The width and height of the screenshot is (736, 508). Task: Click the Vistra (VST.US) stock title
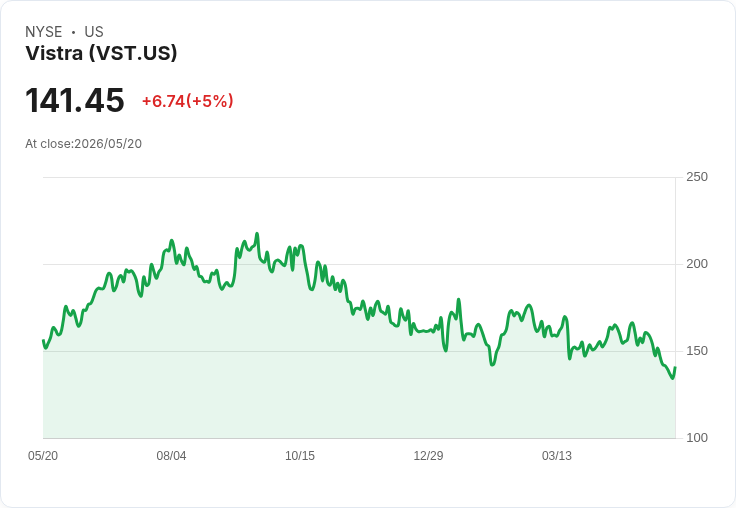pos(101,53)
